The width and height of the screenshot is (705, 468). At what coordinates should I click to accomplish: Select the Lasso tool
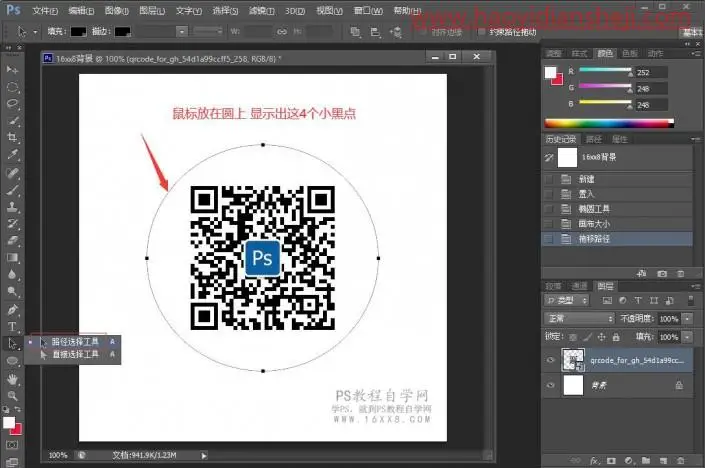click(12, 104)
